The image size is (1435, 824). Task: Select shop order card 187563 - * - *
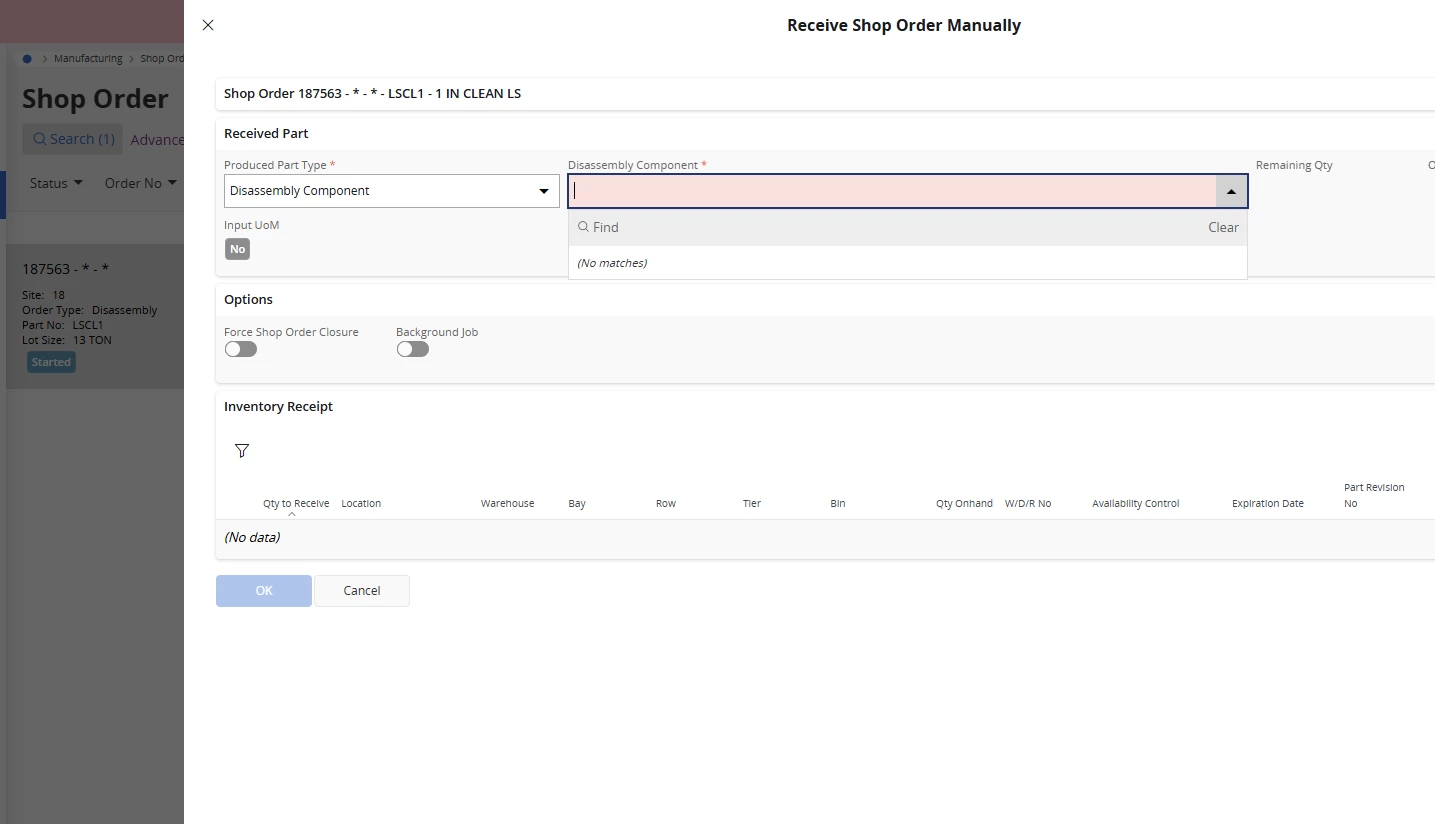95,316
